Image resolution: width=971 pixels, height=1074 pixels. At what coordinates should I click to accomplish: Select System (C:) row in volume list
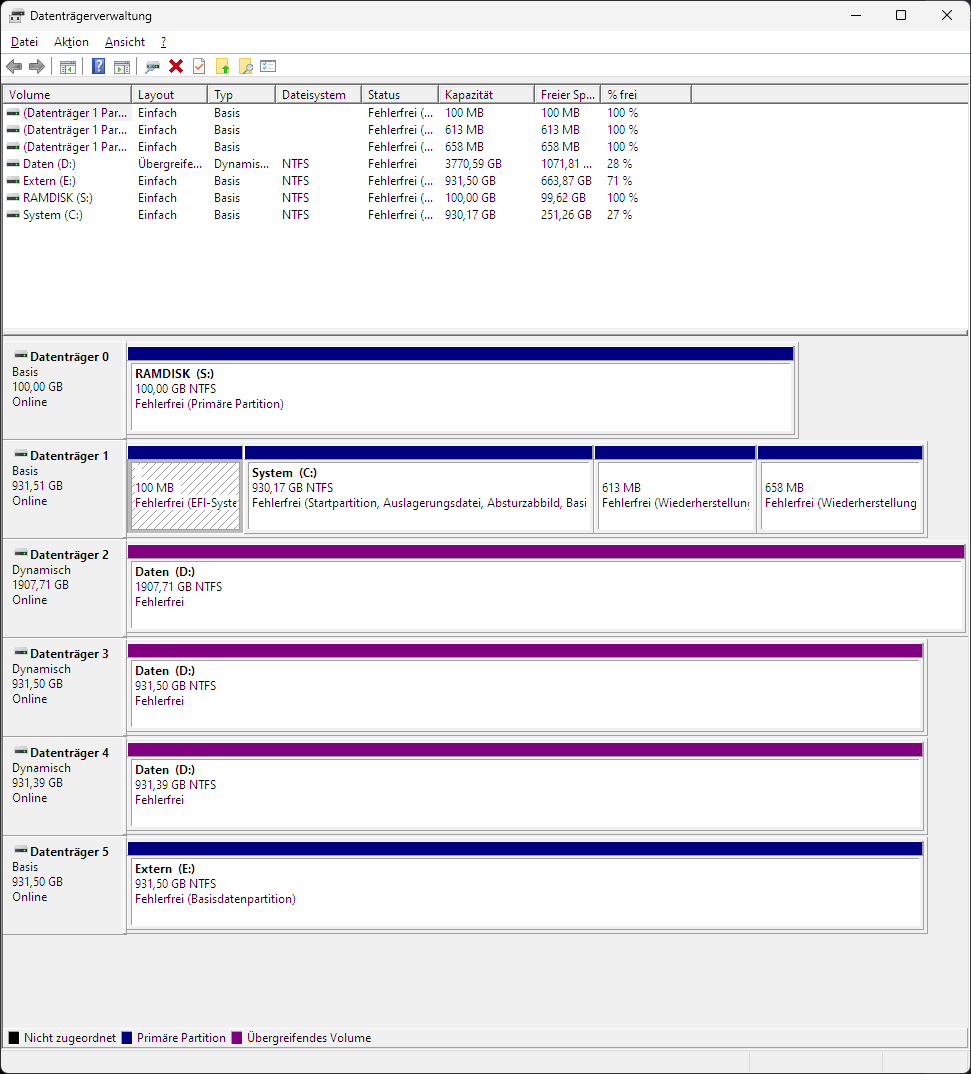point(348,215)
